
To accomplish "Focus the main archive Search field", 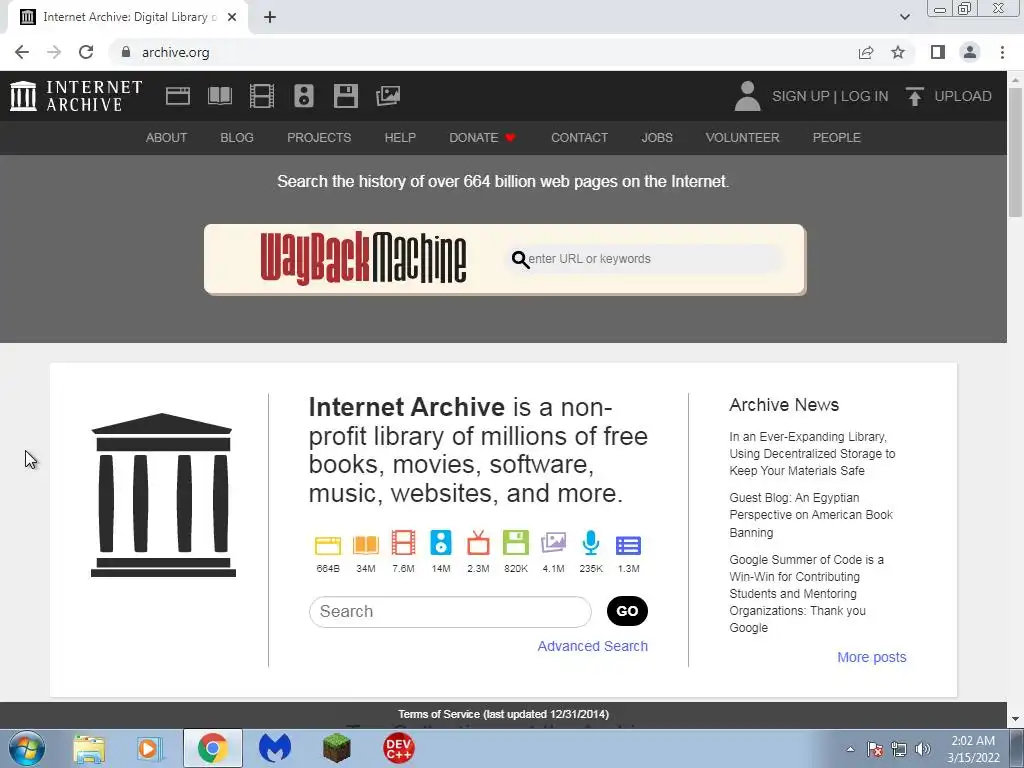I will (x=450, y=611).
